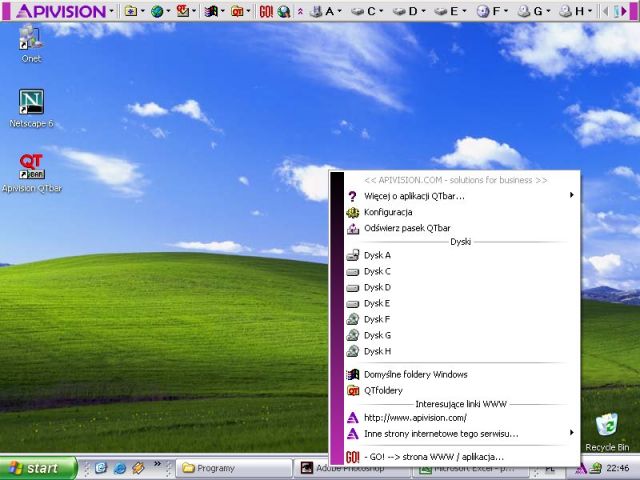This screenshot has height=480, width=640.
Task: Open the Onet desktop shortcut
Action: (31, 44)
